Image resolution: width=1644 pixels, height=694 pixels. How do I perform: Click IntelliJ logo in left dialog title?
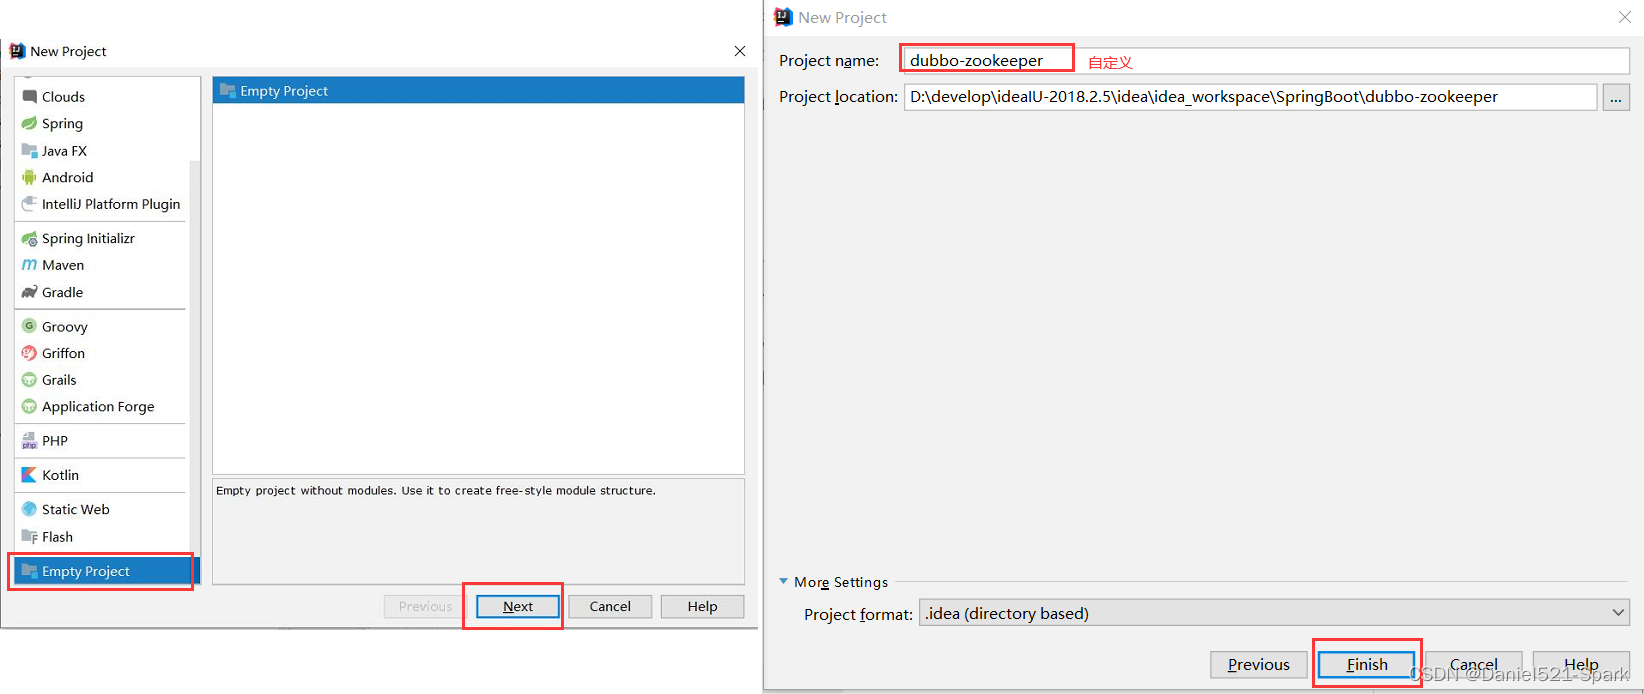(17, 51)
